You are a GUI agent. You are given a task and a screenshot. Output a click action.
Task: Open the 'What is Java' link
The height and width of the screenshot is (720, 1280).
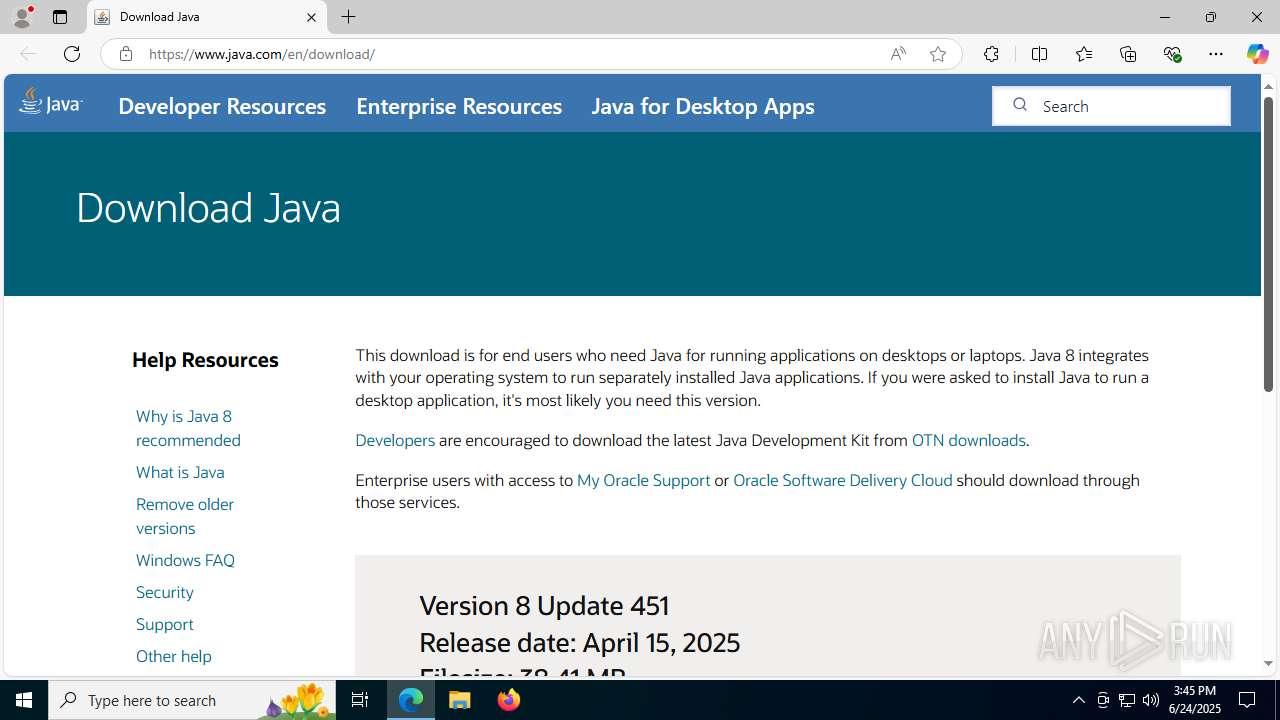coord(180,472)
